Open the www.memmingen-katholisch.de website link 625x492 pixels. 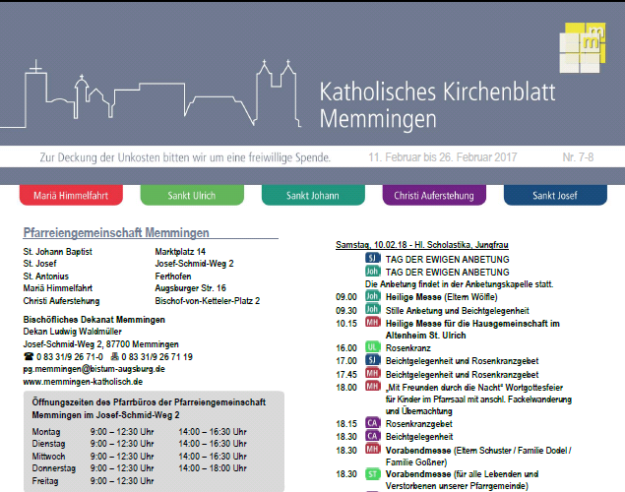[x=83, y=382]
